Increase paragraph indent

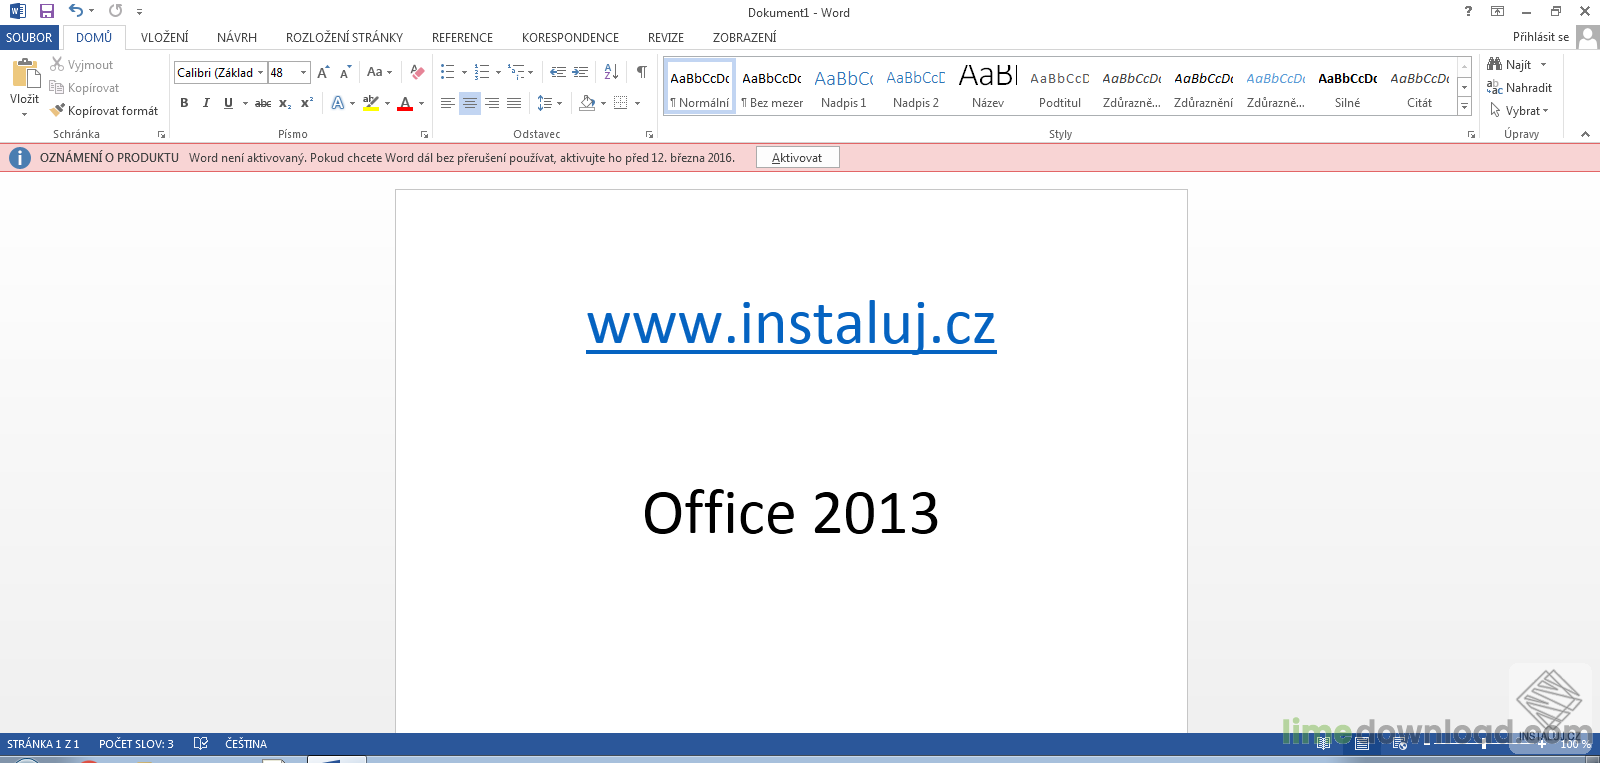(x=580, y=72)
